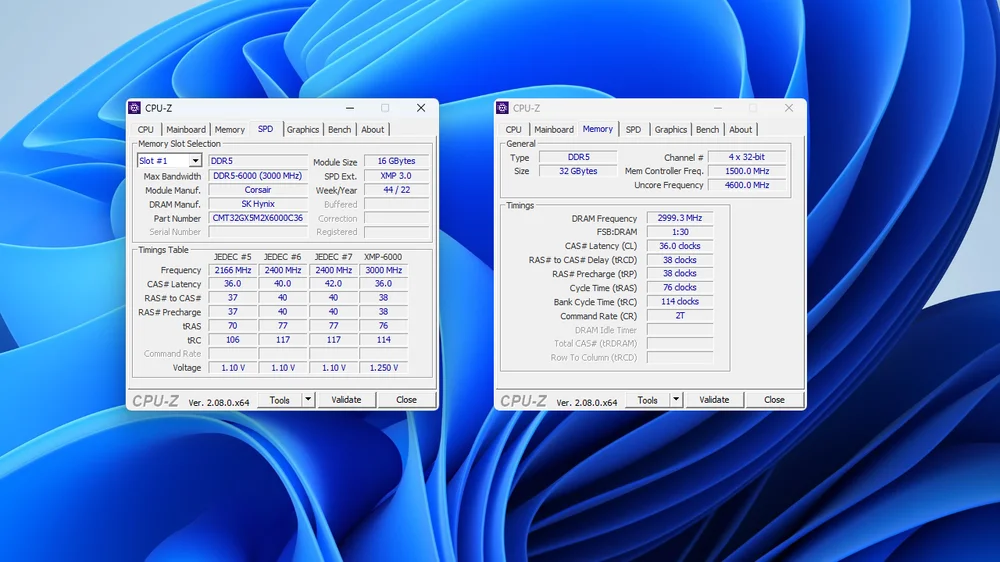Viewport: 1000px width, 562px height.
Task: Close the left CPU-Z window with X
Action: (x=421, y=108)
